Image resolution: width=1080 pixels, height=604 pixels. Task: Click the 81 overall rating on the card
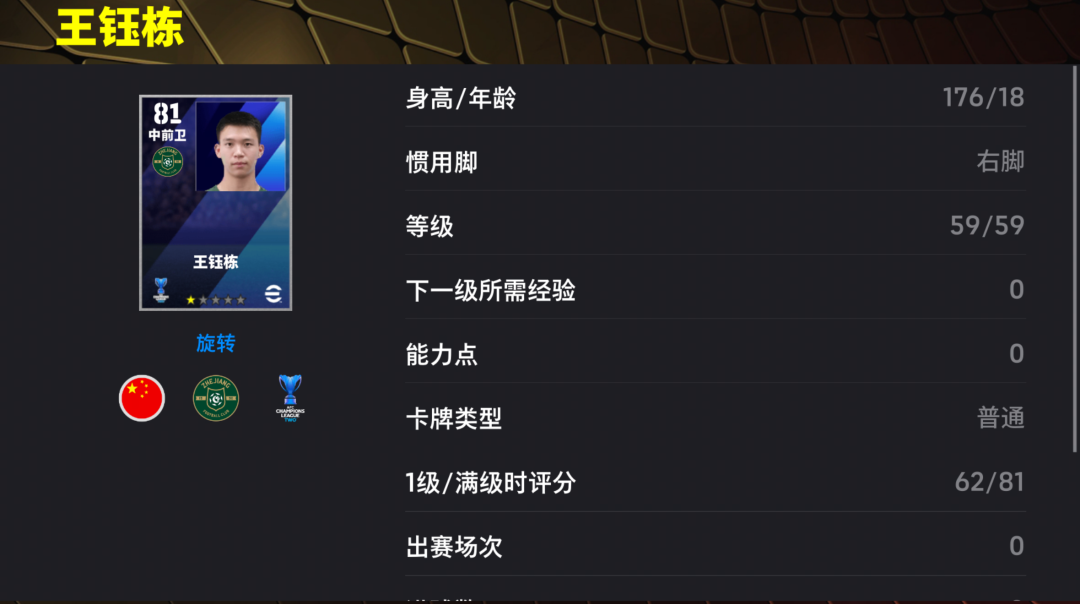pos(167,113)
